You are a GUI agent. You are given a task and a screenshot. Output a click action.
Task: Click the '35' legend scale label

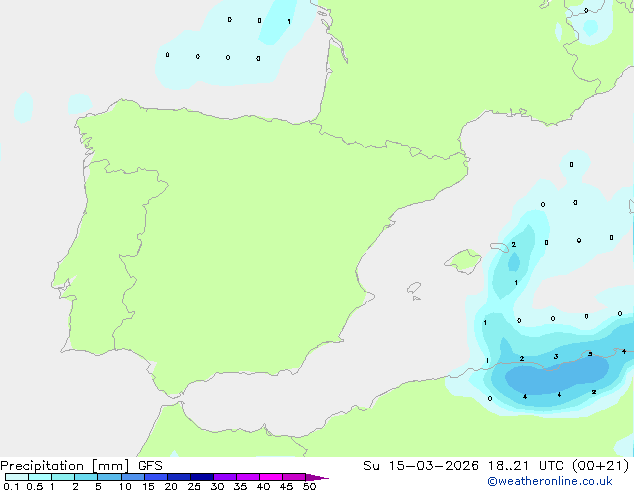tap(240, 486)
